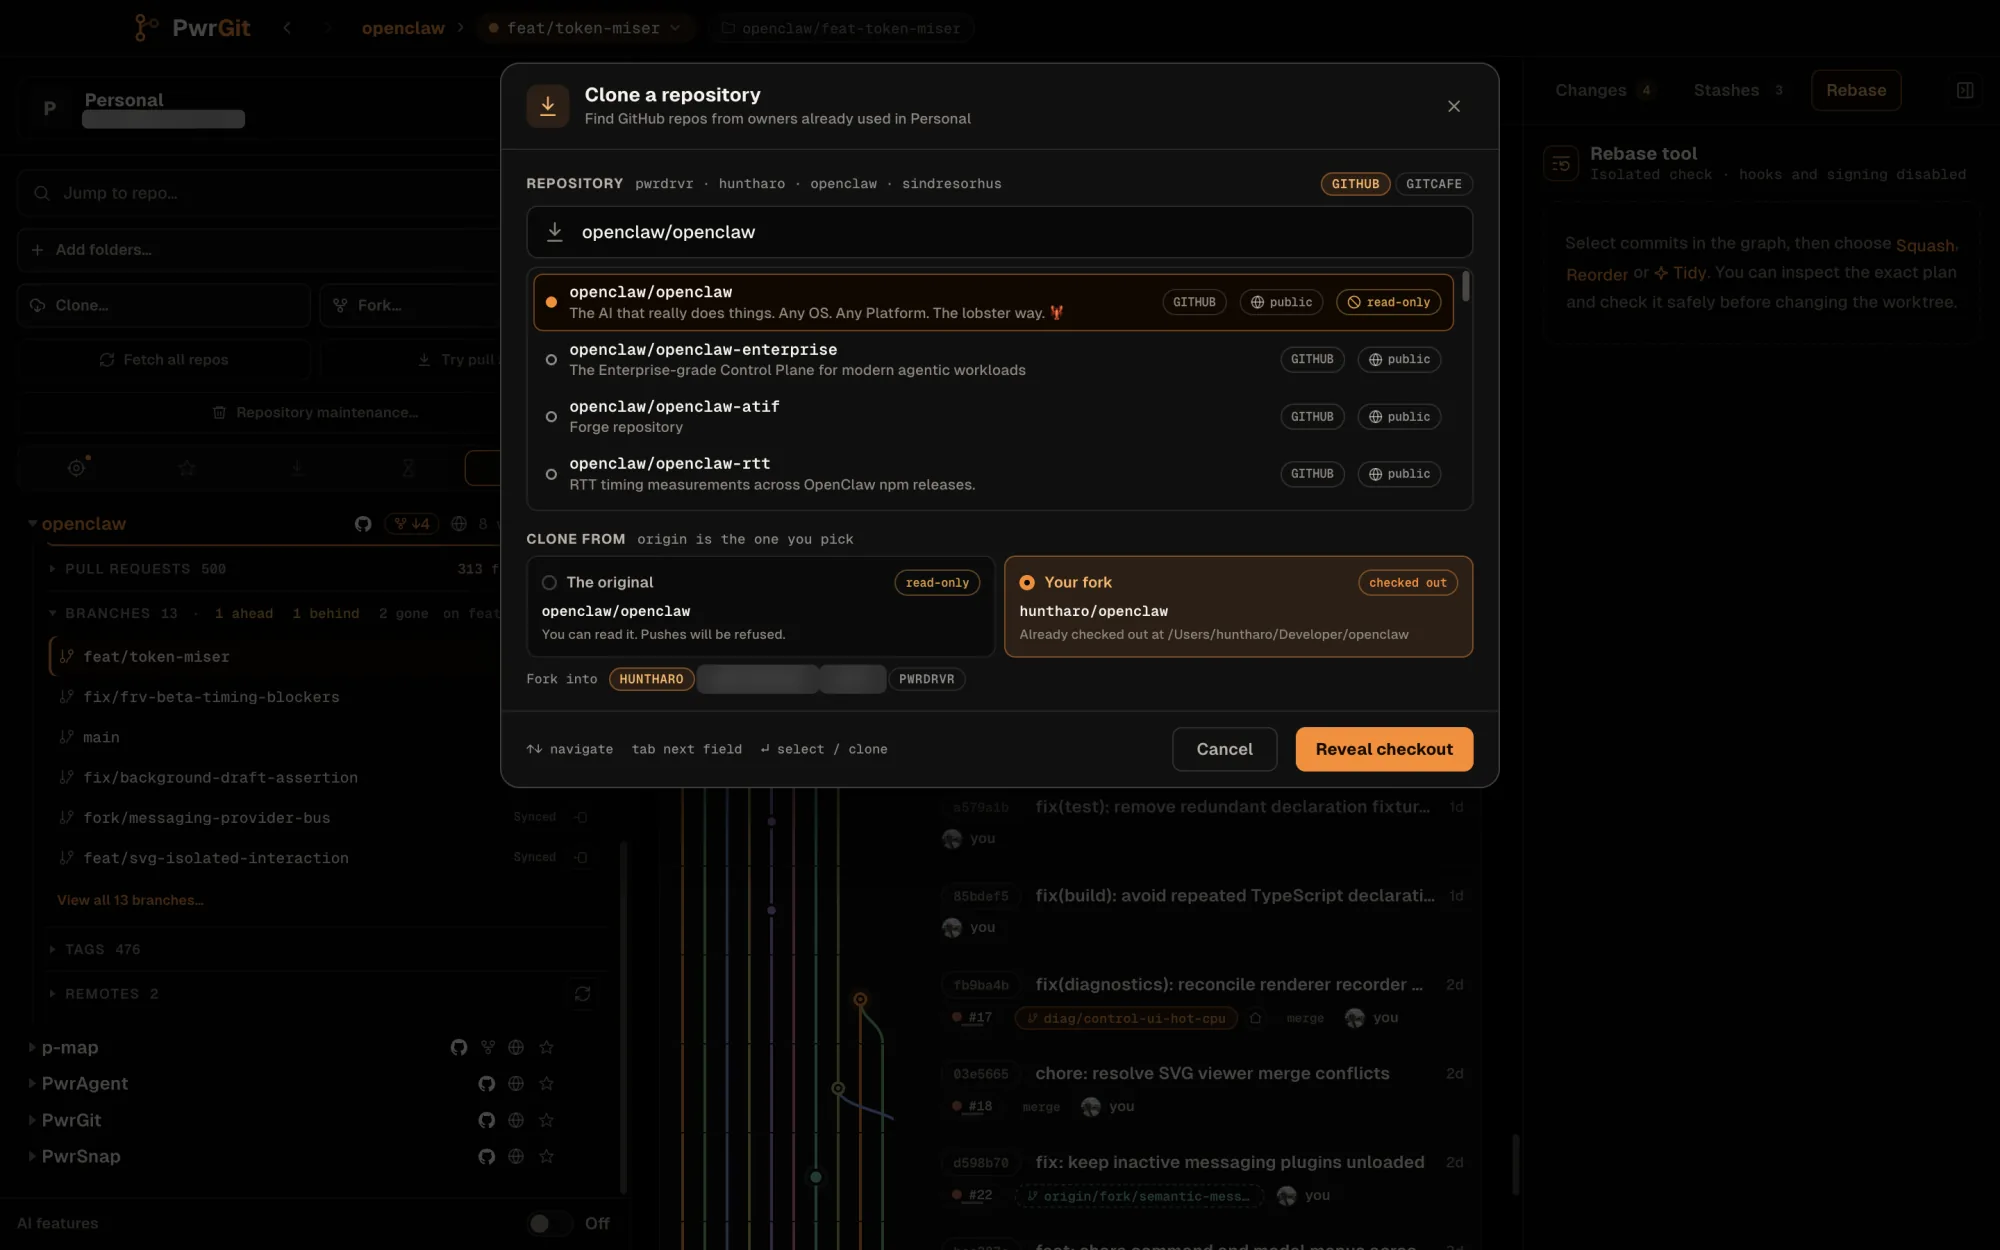
Task: Click the Clone button in sidebar
Action: 164,305
